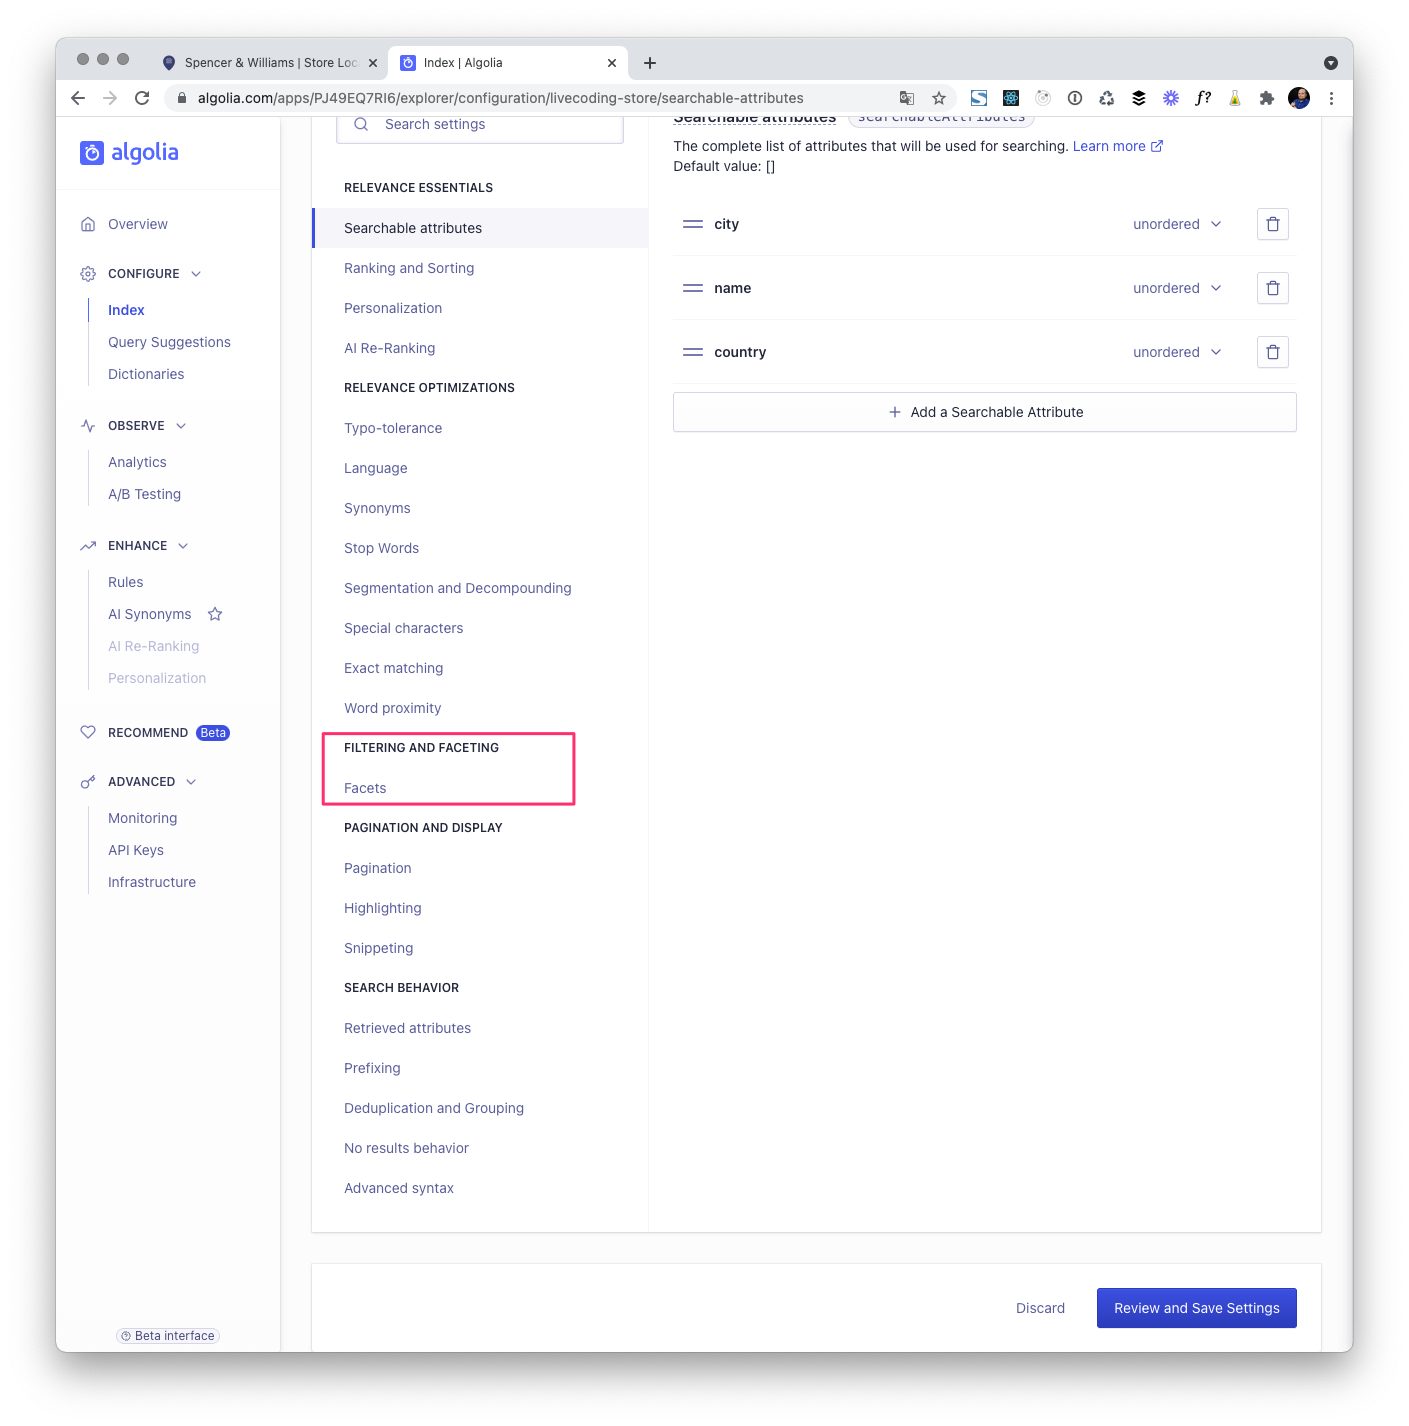Click the Beta interface button
This screenshot has width=1409, height=1426.
coord(168,1336)
